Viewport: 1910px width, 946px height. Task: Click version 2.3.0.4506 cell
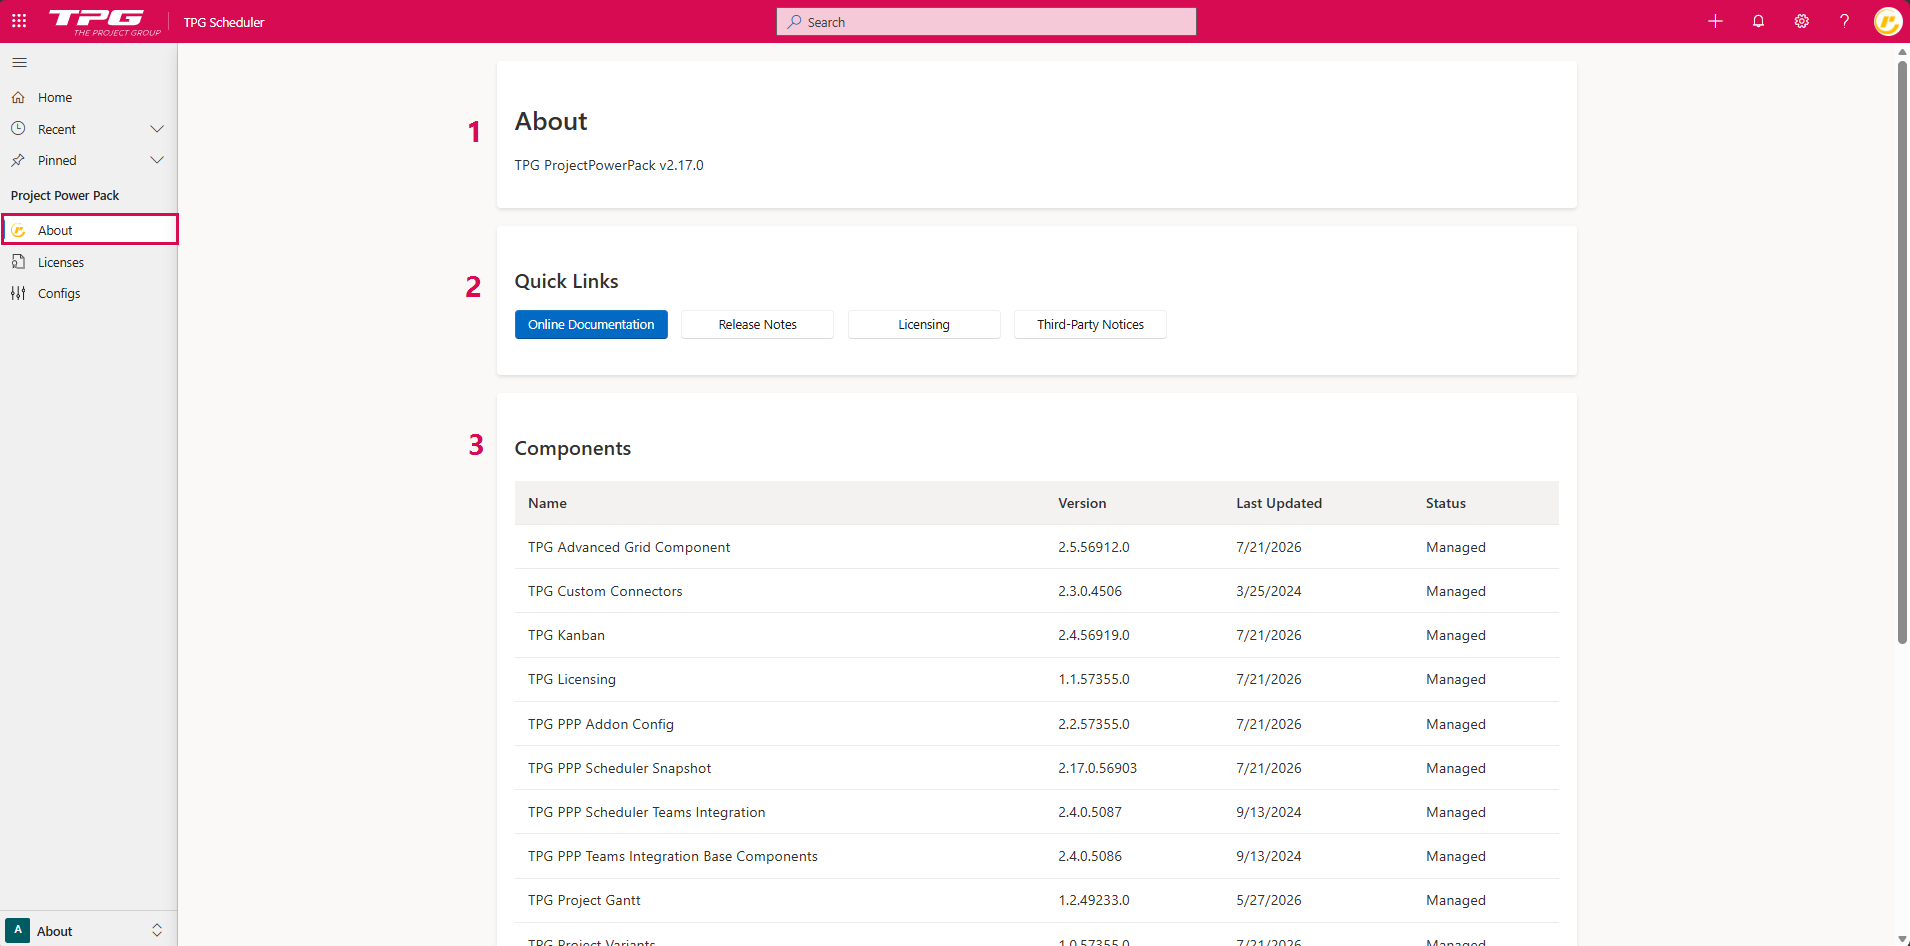tap(1090, 591)
